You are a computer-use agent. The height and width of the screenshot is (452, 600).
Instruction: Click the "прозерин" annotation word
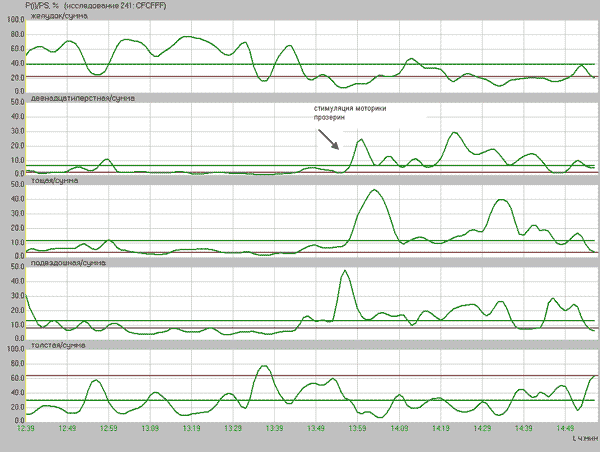coord(329,117)
